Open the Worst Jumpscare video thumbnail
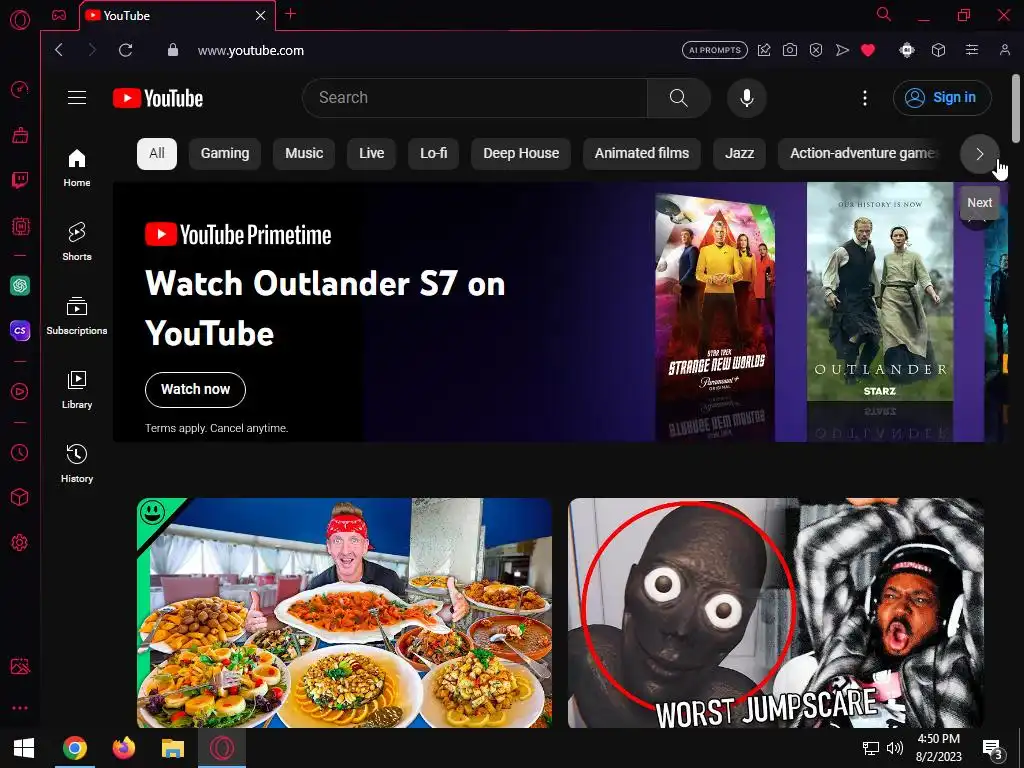 [x=775, y=613]
